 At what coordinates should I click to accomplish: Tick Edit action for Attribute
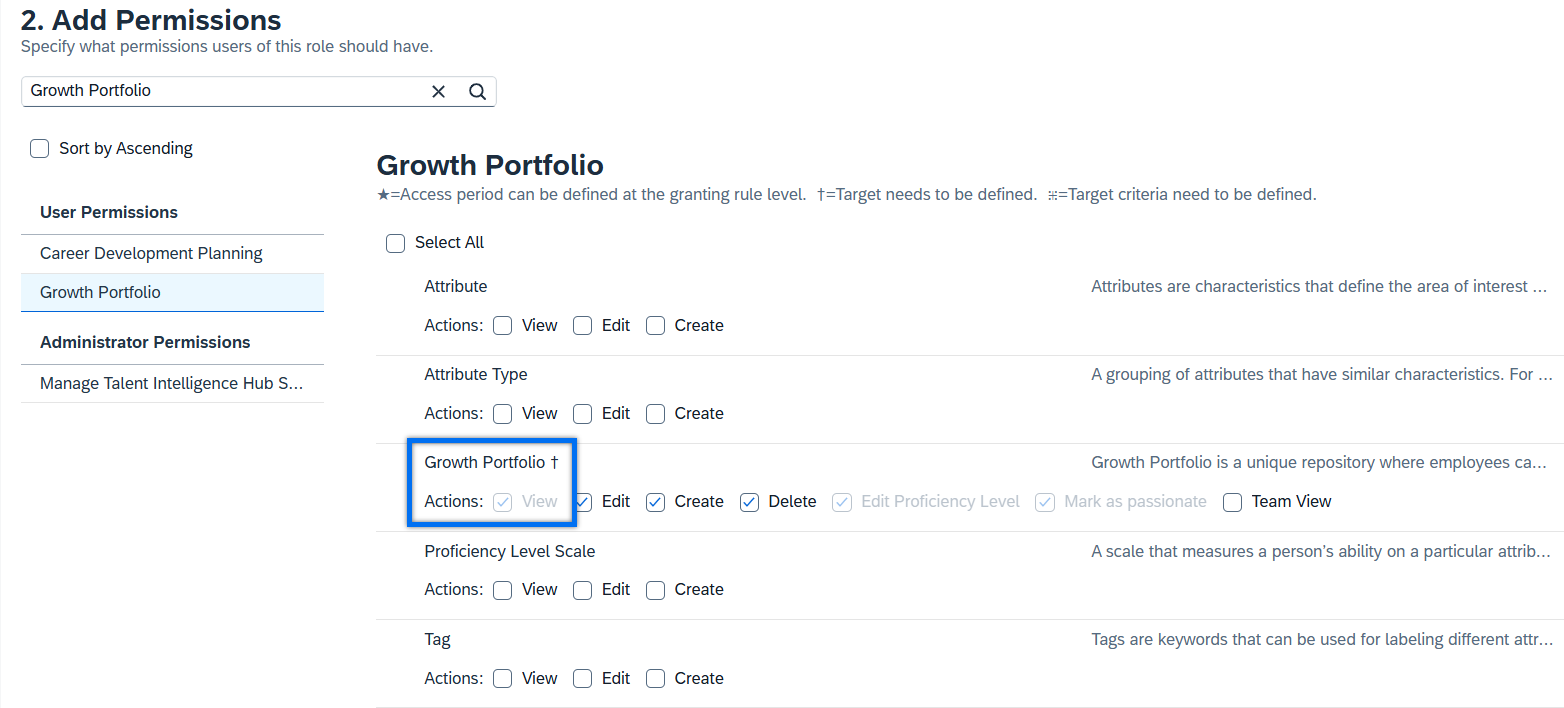[x=583, y=326]
